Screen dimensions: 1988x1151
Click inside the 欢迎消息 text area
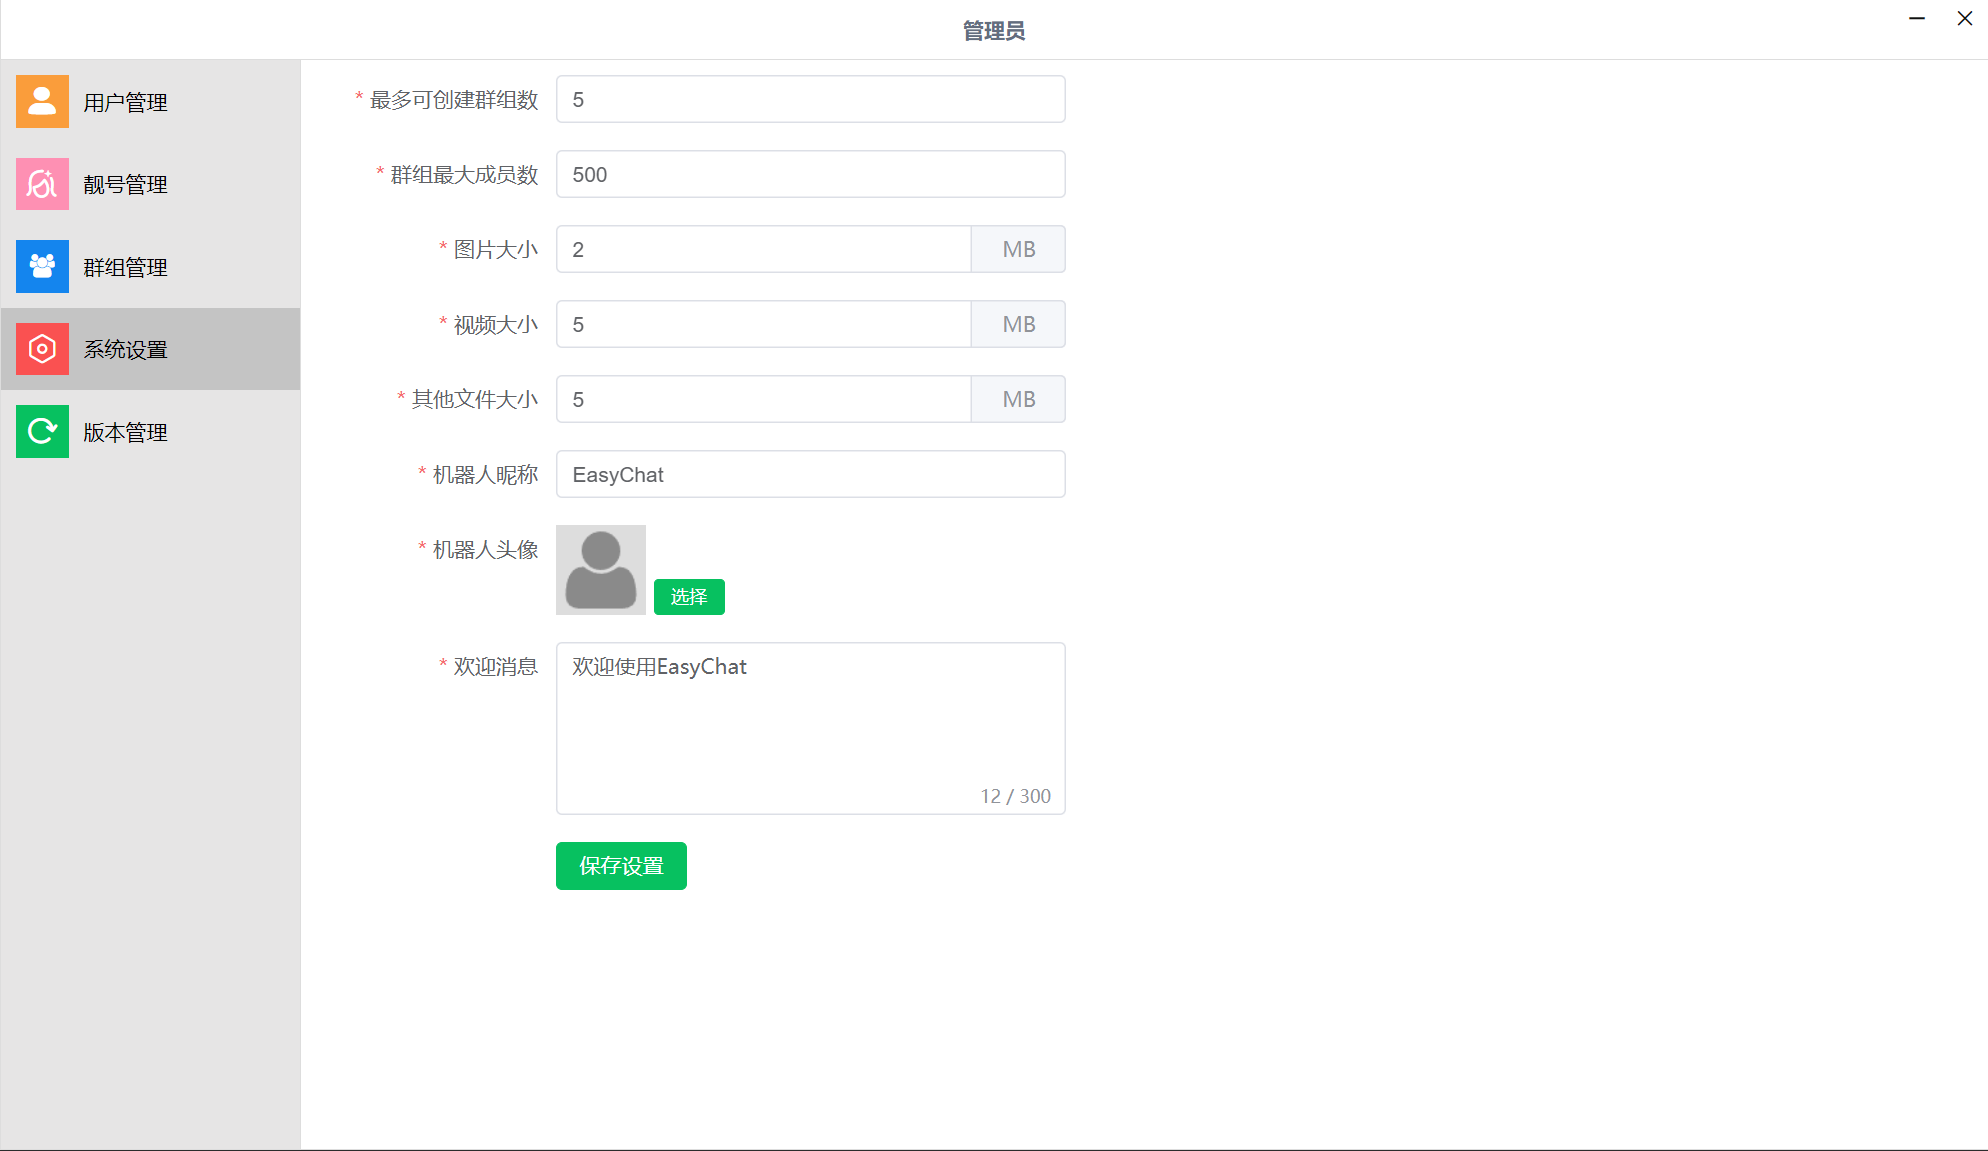tap(810, 728)
